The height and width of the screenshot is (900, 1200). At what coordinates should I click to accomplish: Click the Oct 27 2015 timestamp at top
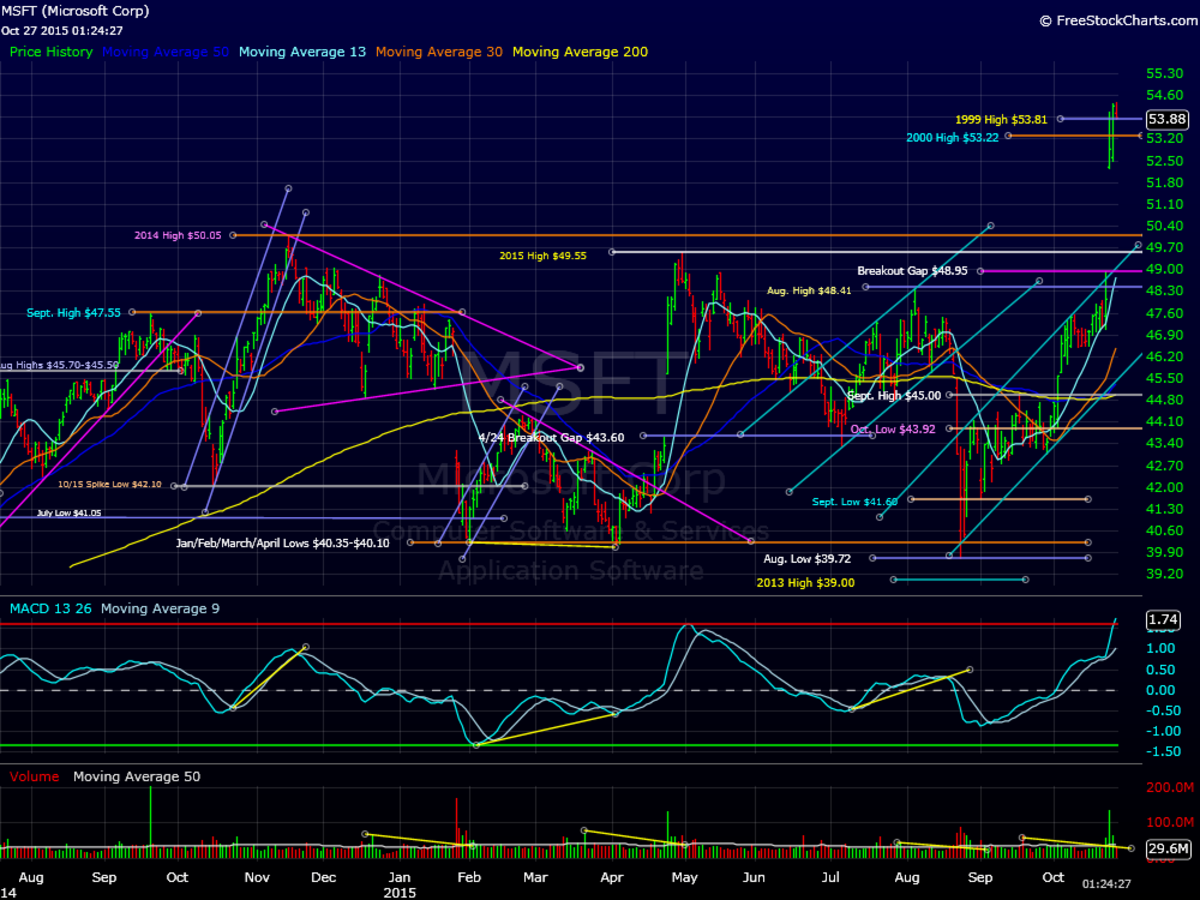62,30
